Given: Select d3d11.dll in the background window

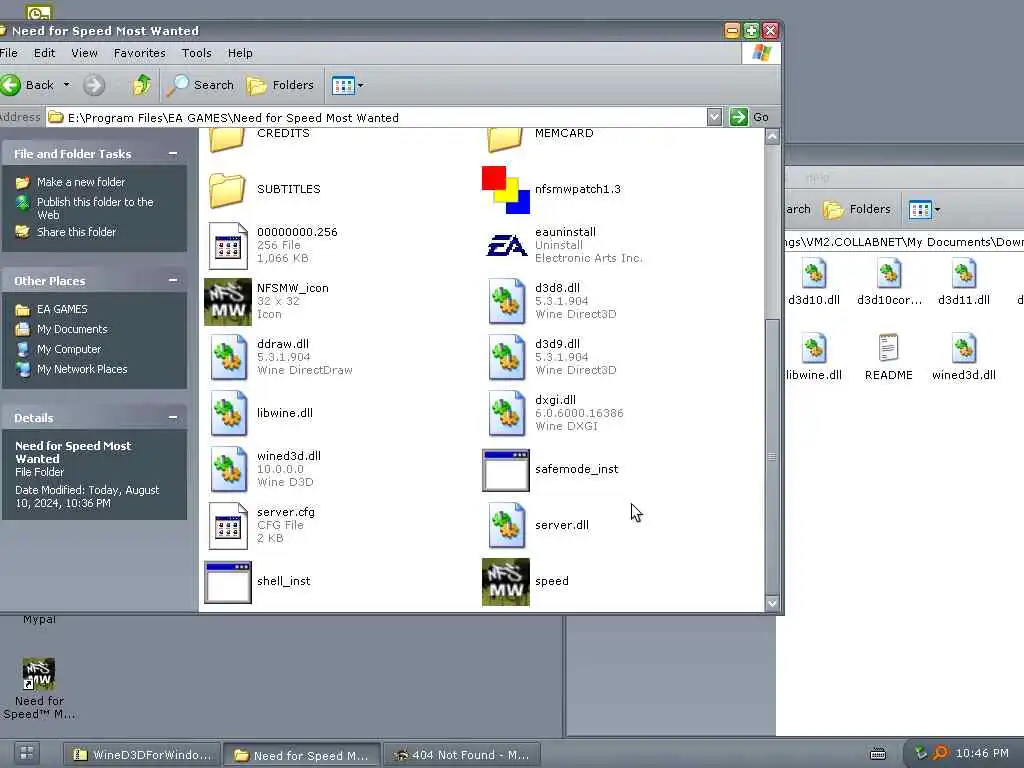Looking at the screenshot, I should click(963, 283).
